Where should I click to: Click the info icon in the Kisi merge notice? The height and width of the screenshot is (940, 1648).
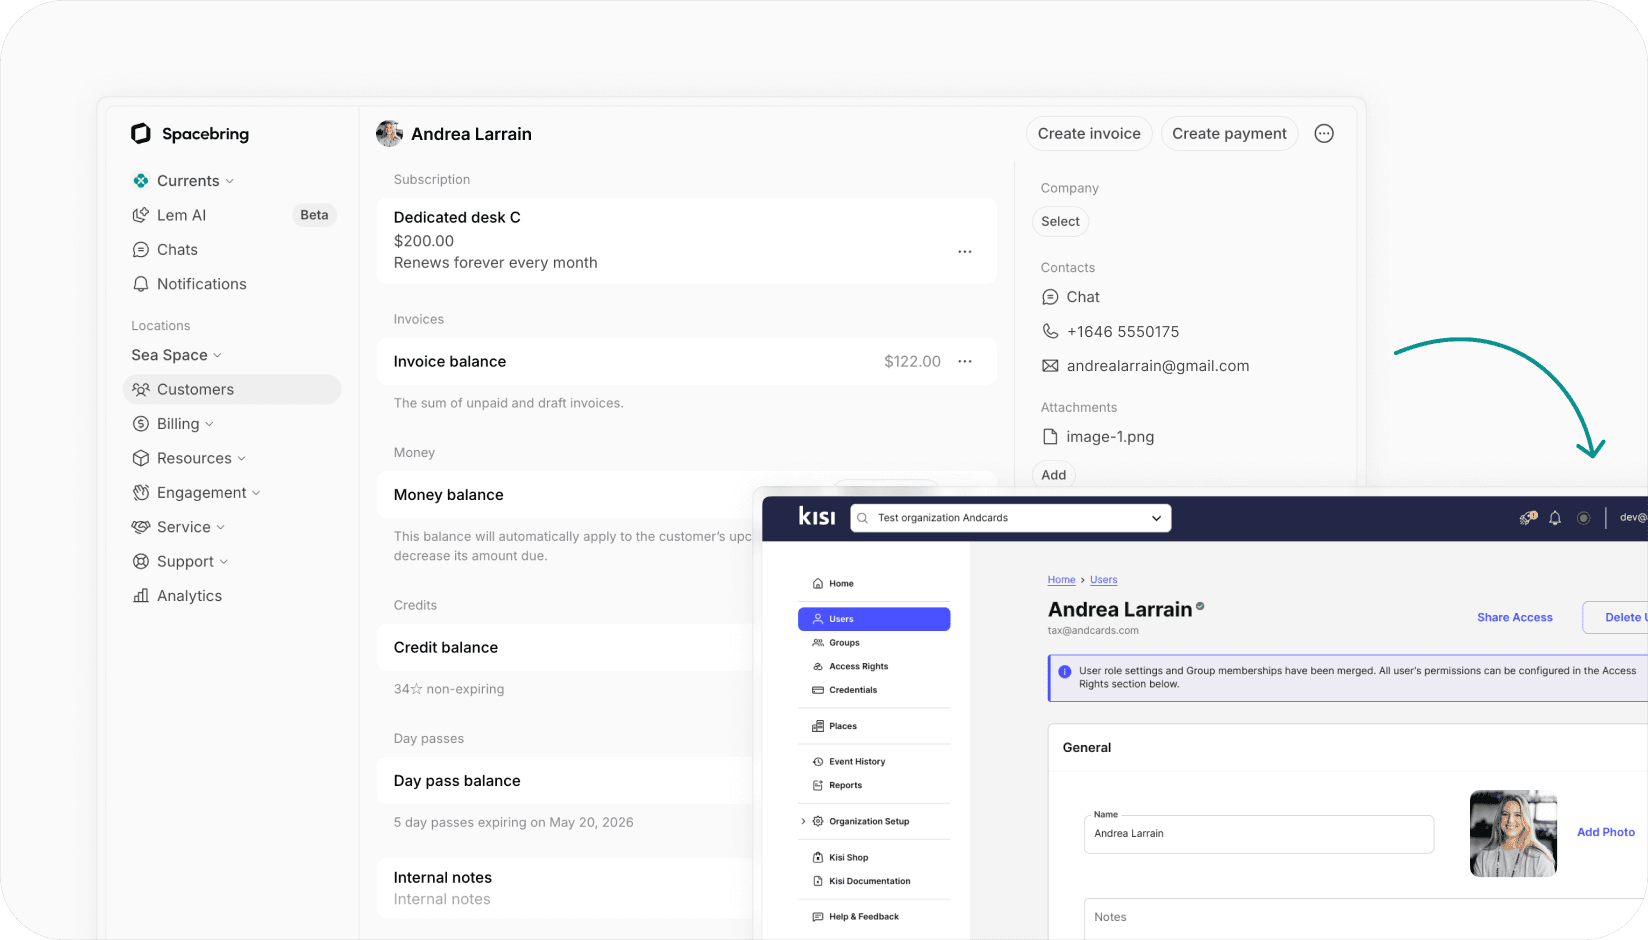(x=1065, y=672)
